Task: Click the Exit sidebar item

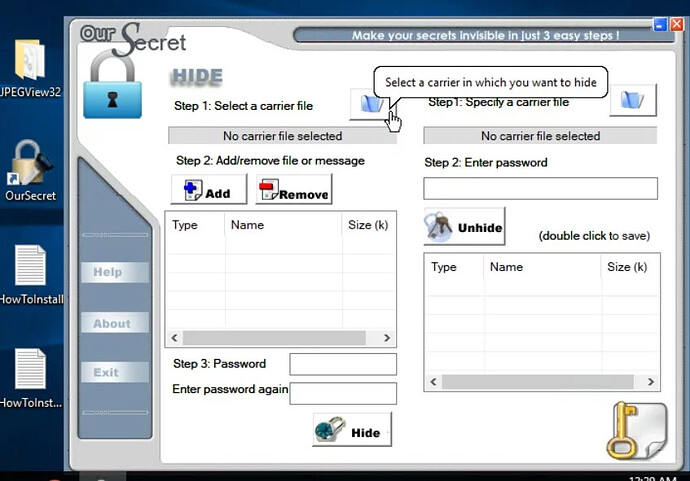Action: click(107, 372)
